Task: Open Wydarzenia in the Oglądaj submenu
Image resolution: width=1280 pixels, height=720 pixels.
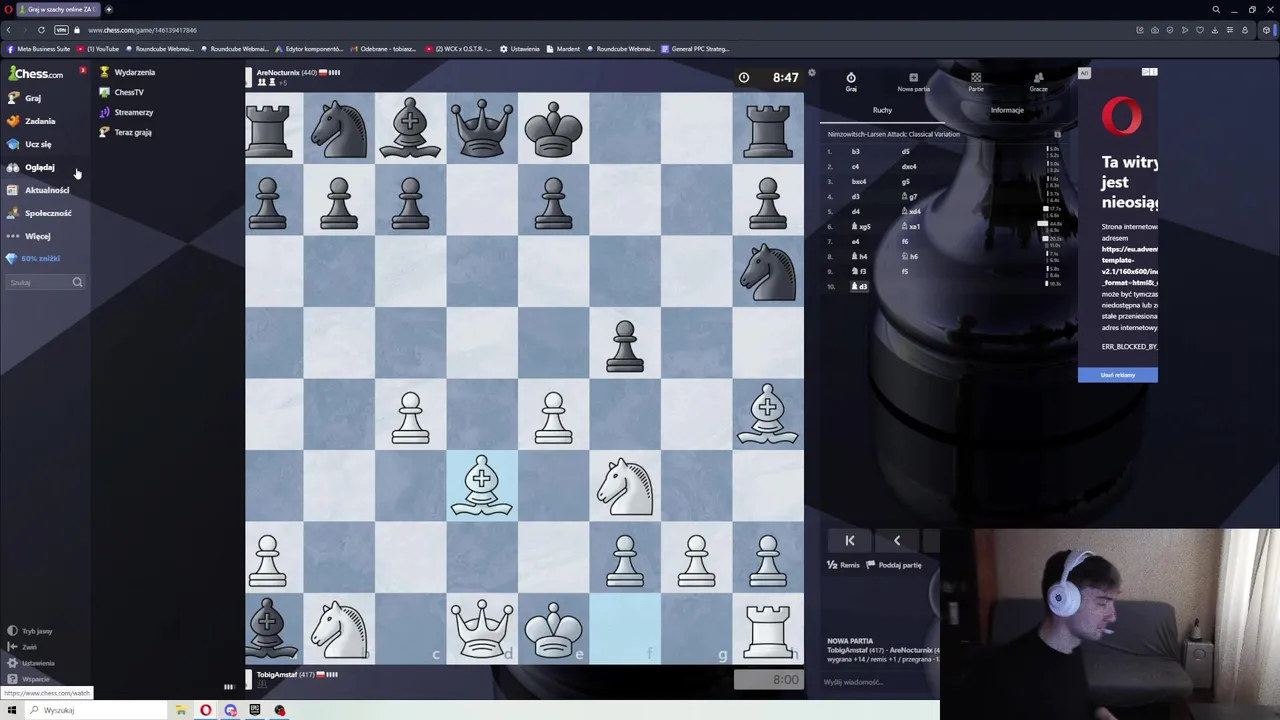Action: click(127, 72)
